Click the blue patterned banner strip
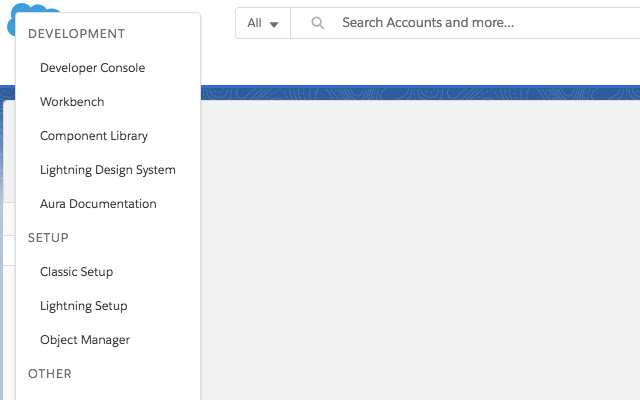The height and width of the screenshot is (400, 640). [x=420, y=92]
